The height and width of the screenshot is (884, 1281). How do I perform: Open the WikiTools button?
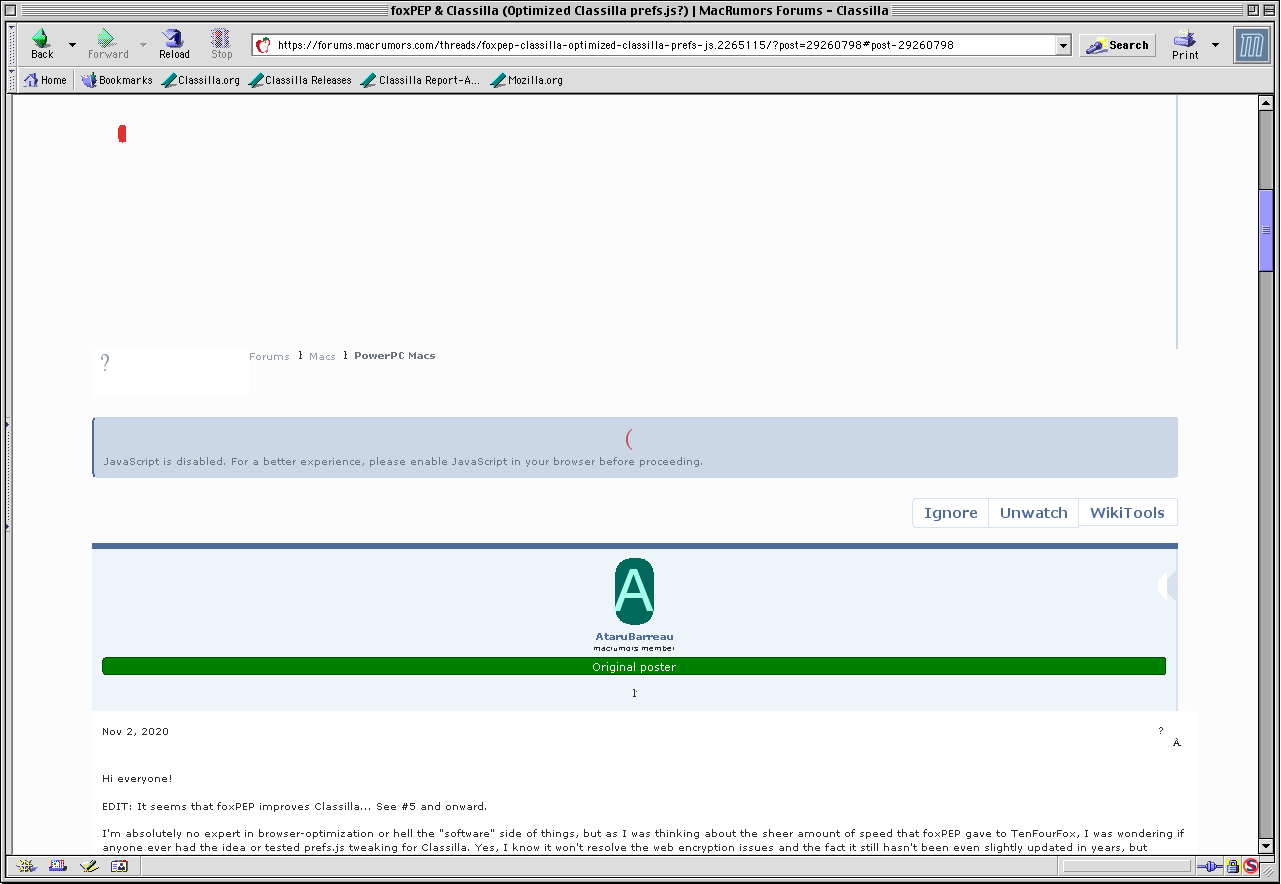[x=1127, y=513]
